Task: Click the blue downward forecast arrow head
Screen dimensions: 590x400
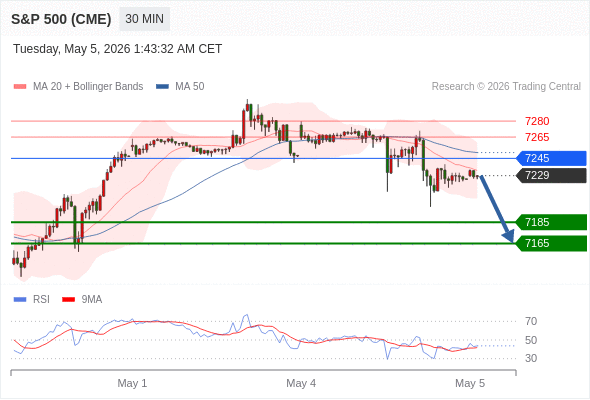Action: pyautogui.click(x=509, y=237)
